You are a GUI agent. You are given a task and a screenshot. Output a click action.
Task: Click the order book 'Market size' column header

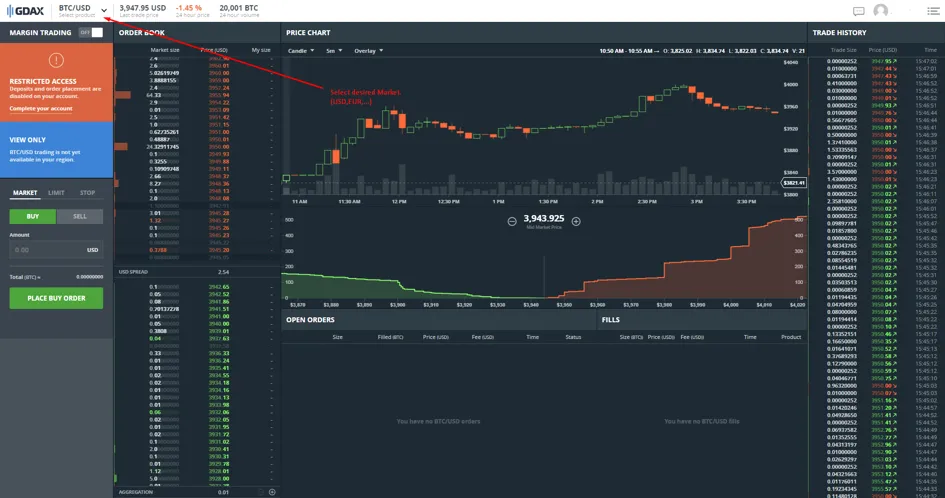click(165, 50)
